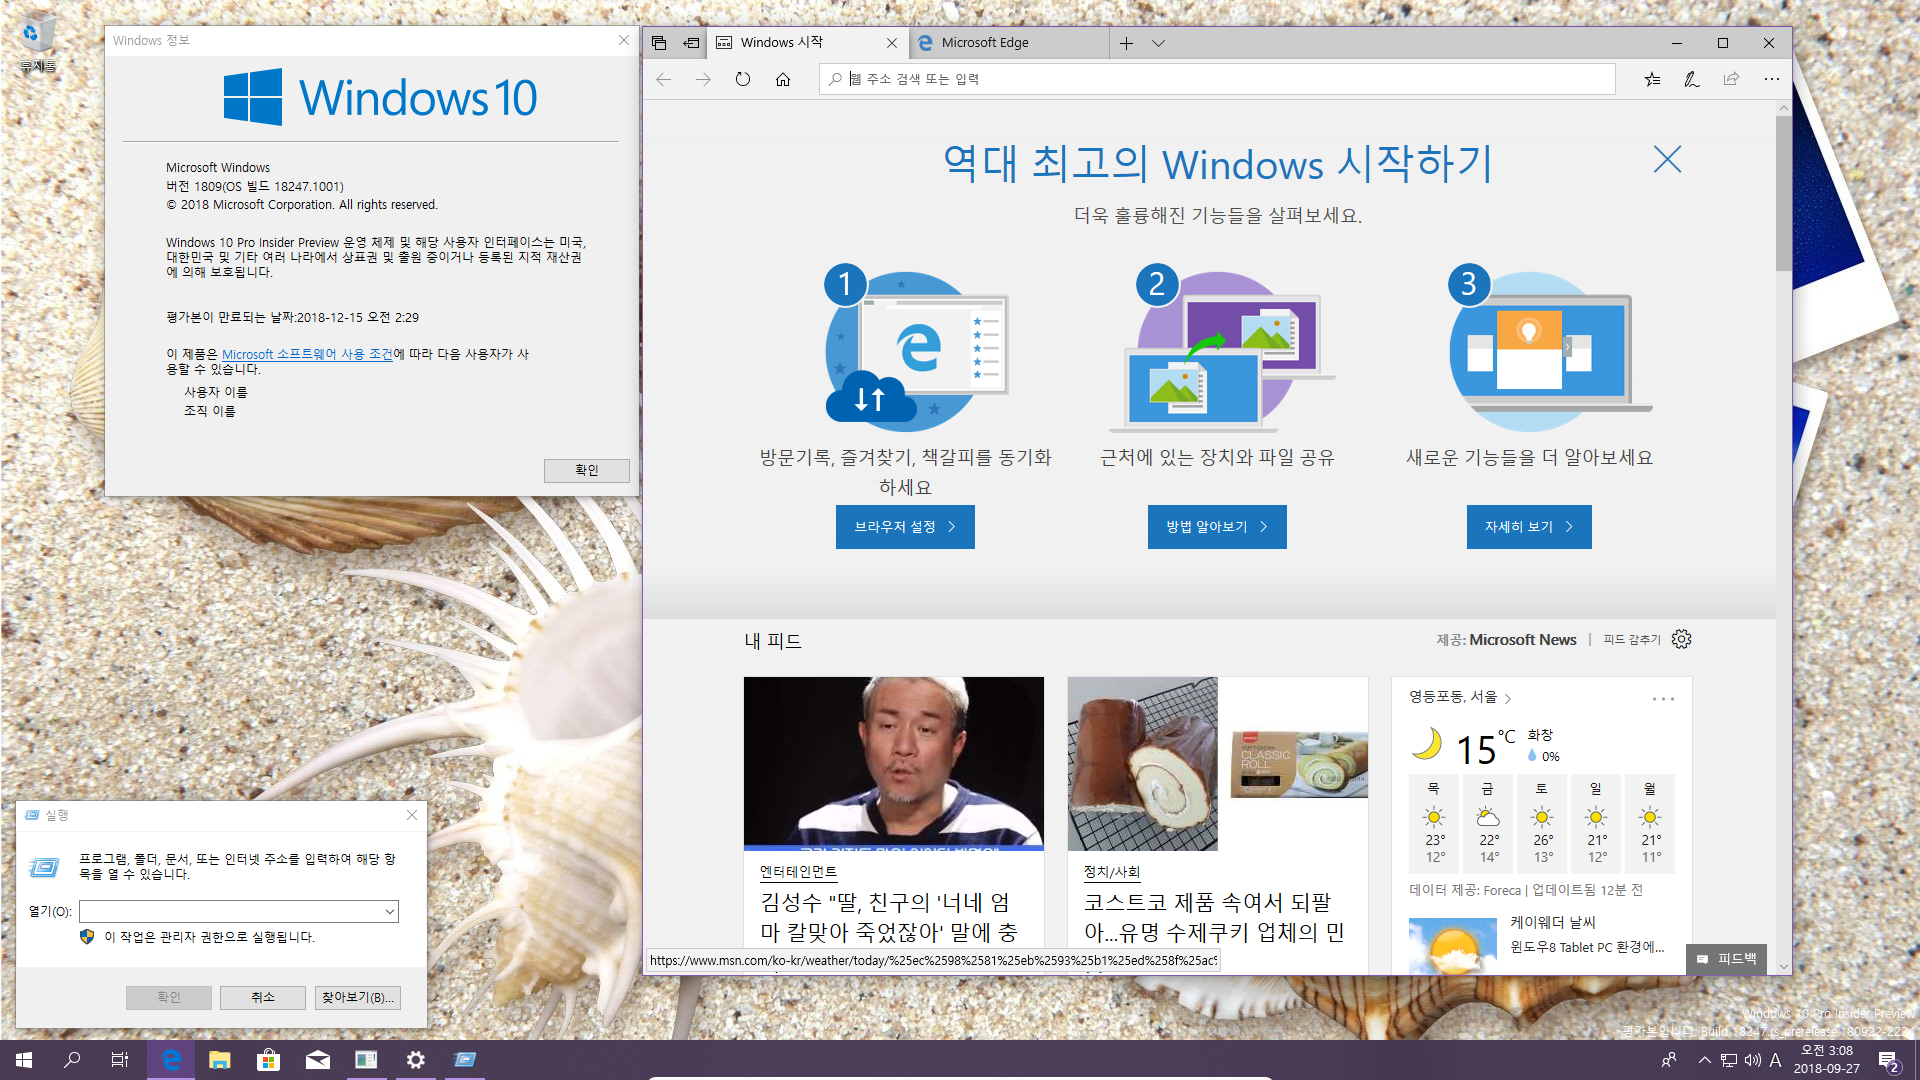The image size is (1920, 1080).
Task: Open Microsoft Store from the taskbar
Action: point(268,1060)
